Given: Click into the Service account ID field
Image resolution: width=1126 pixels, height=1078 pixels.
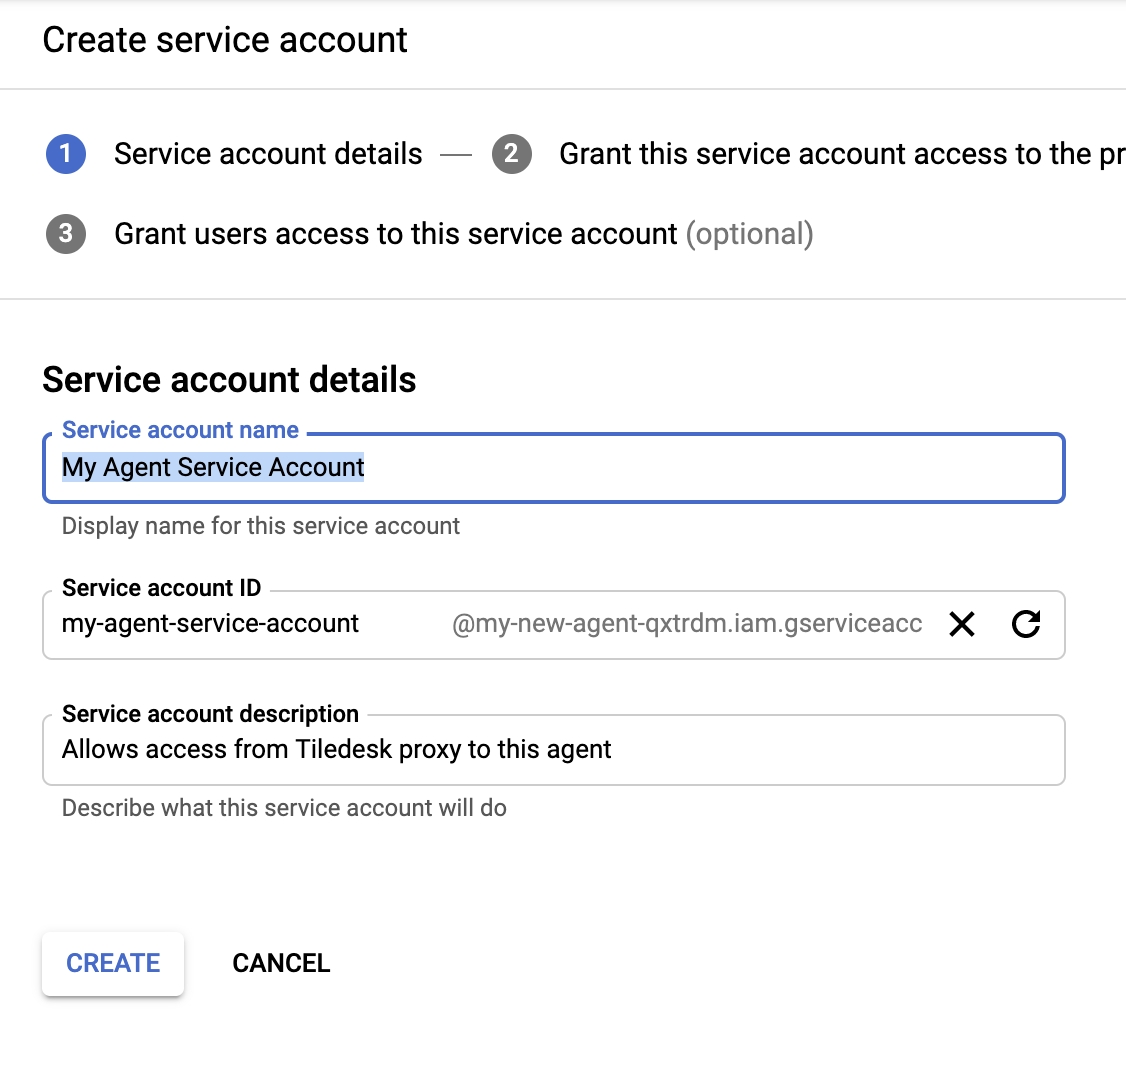Looking at the screenshot, I should click(250, 624).
